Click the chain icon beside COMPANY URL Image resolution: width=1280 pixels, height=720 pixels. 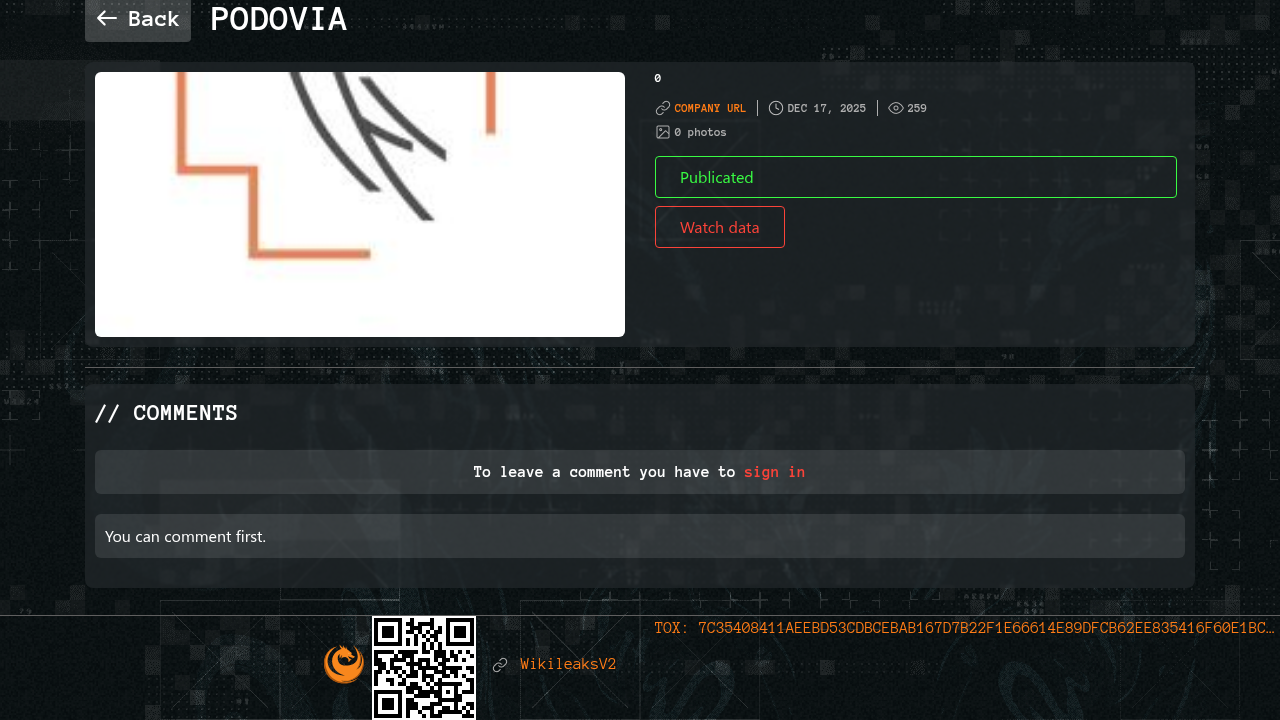tap(662, 108)
